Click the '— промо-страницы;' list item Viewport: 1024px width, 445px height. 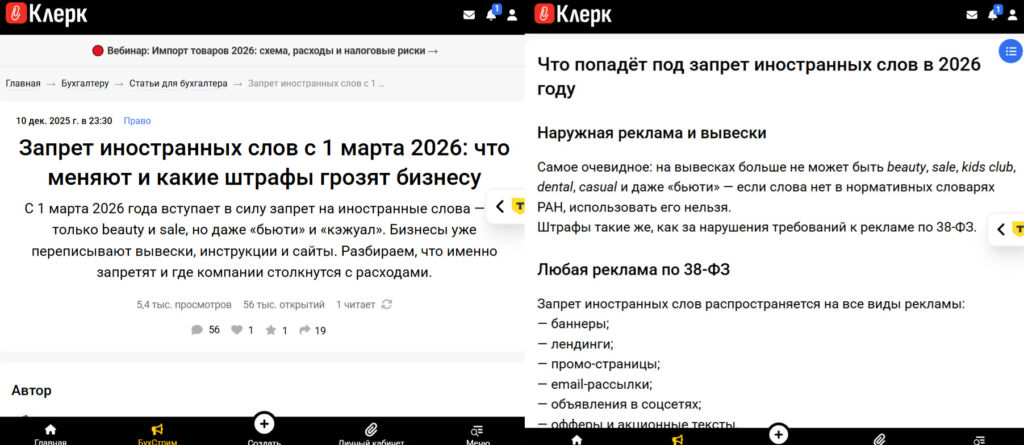599,364
